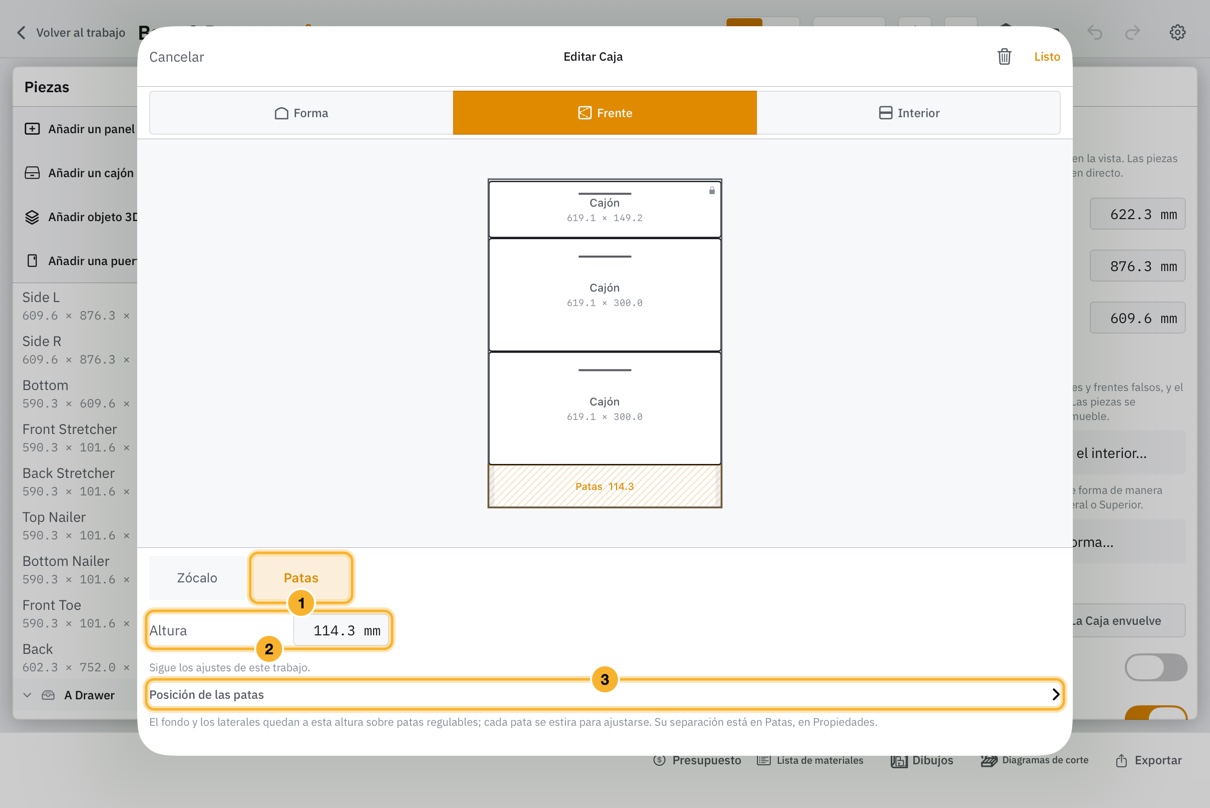Click the Añadir un cajón icon
1210x808 pixels.
click(32, 173)
